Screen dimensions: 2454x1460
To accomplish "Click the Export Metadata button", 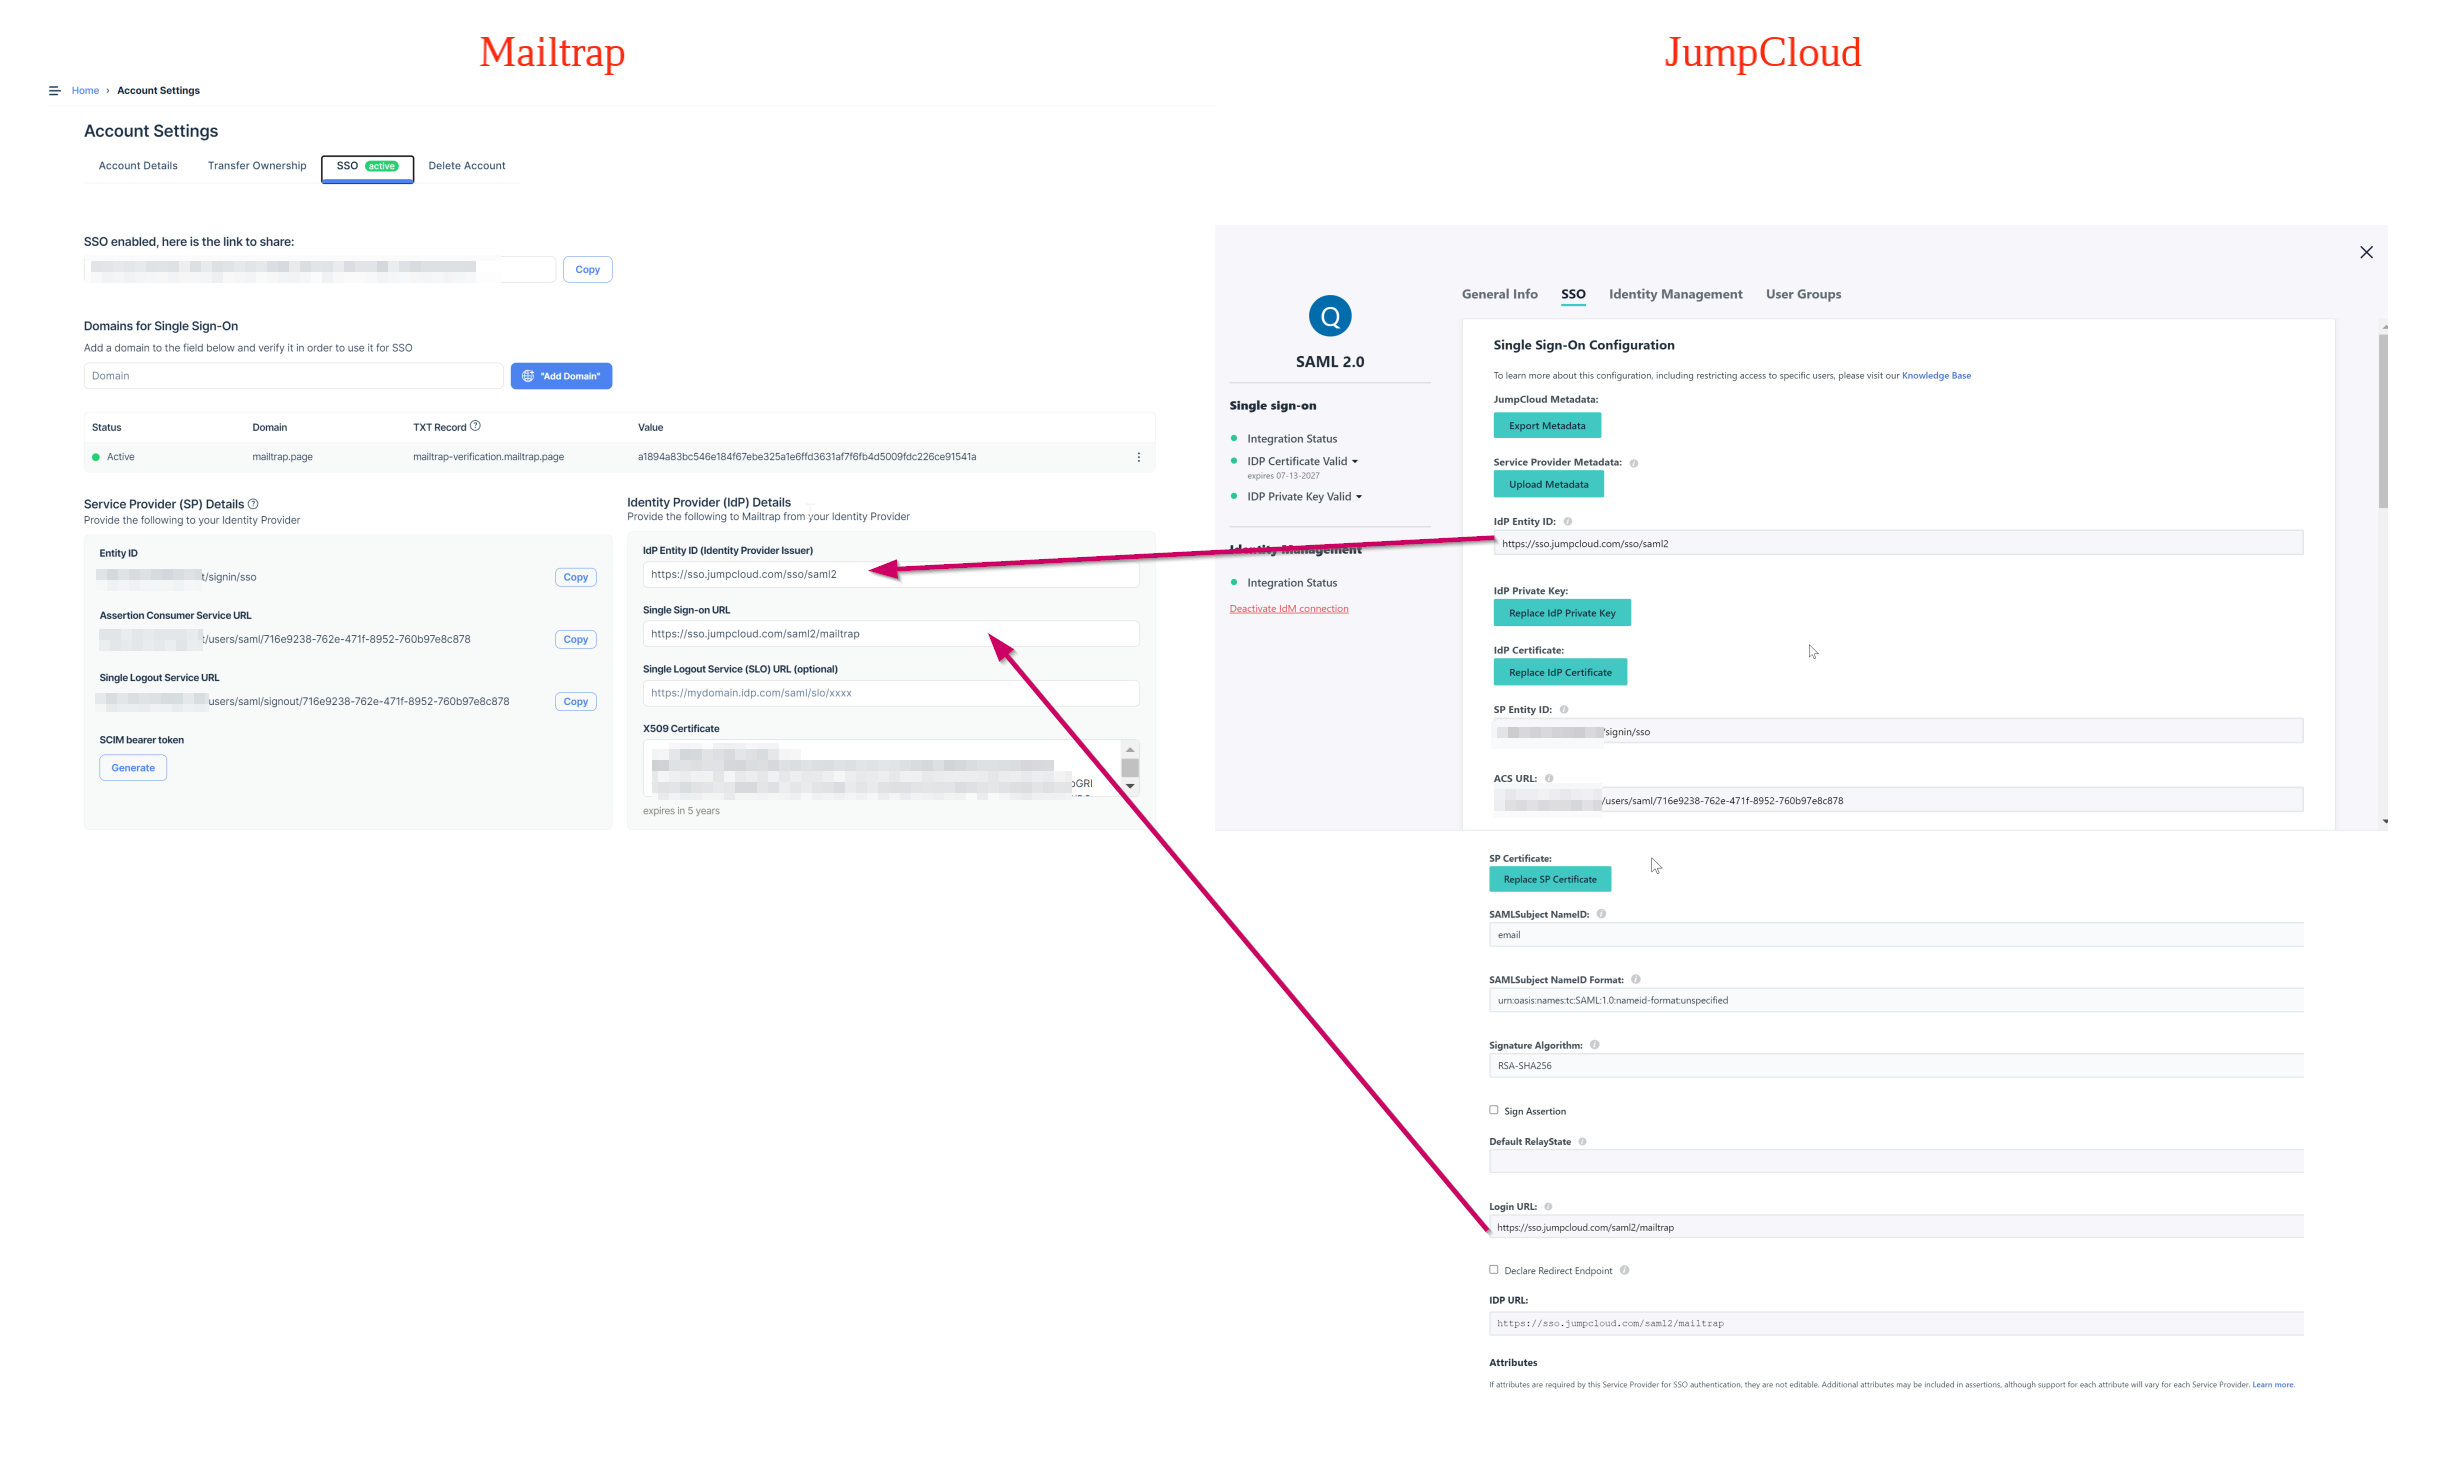I will [x=1547, y=426].
